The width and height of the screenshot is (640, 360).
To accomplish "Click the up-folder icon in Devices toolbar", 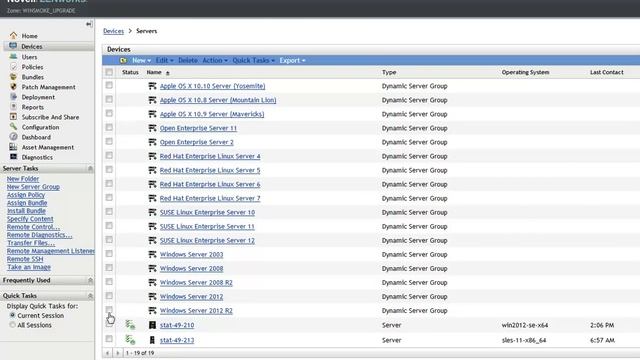I will pyautogui.click(x=123, y=60).
